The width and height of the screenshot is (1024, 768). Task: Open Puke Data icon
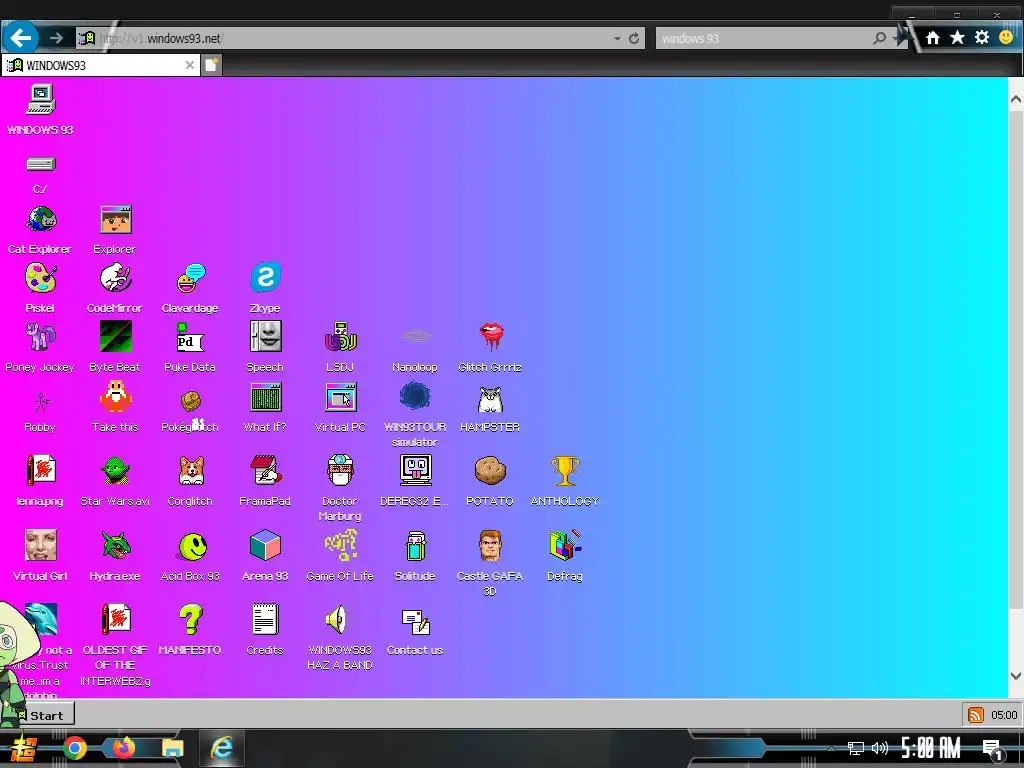click(191, 337)
